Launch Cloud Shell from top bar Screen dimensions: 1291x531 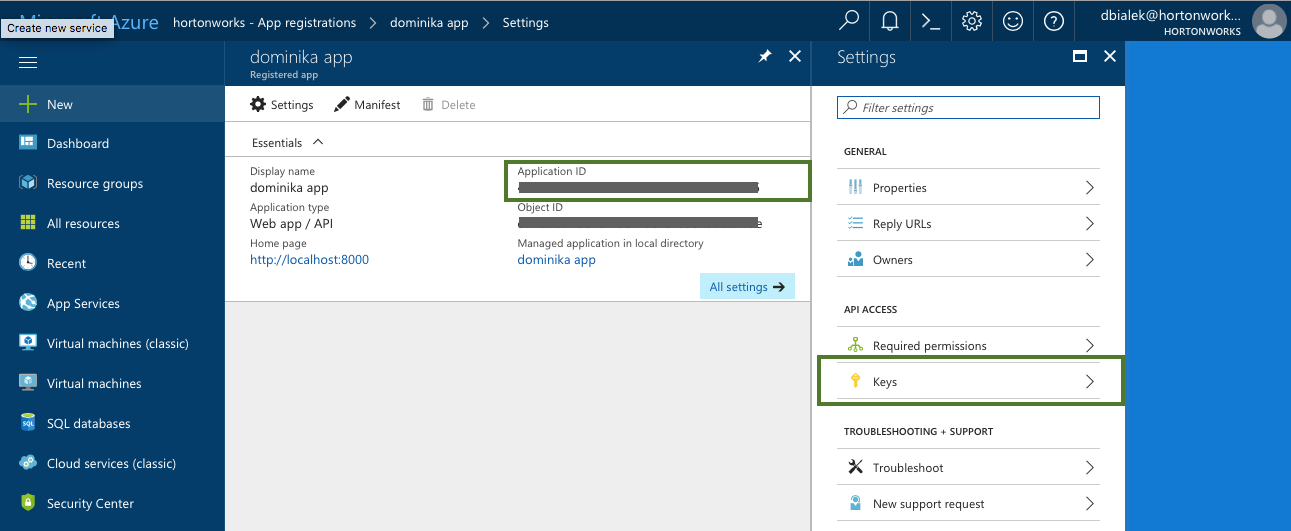(x=931, y=21)
